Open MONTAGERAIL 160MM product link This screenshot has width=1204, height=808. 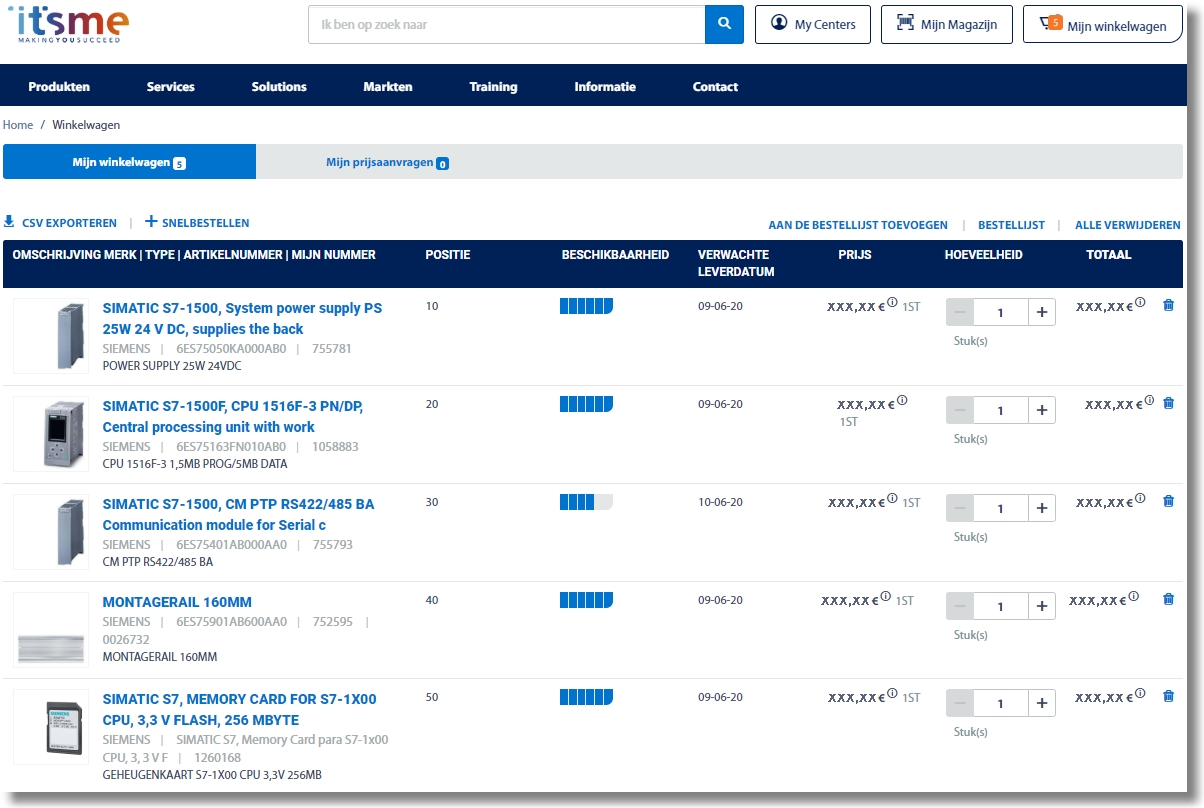tap(177, 602)
